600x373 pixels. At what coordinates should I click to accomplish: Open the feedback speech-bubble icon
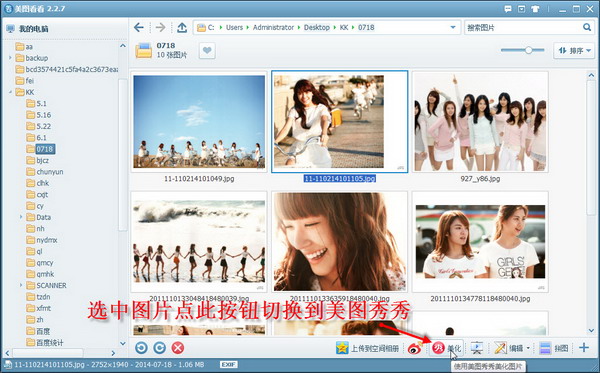click(508, 9)
